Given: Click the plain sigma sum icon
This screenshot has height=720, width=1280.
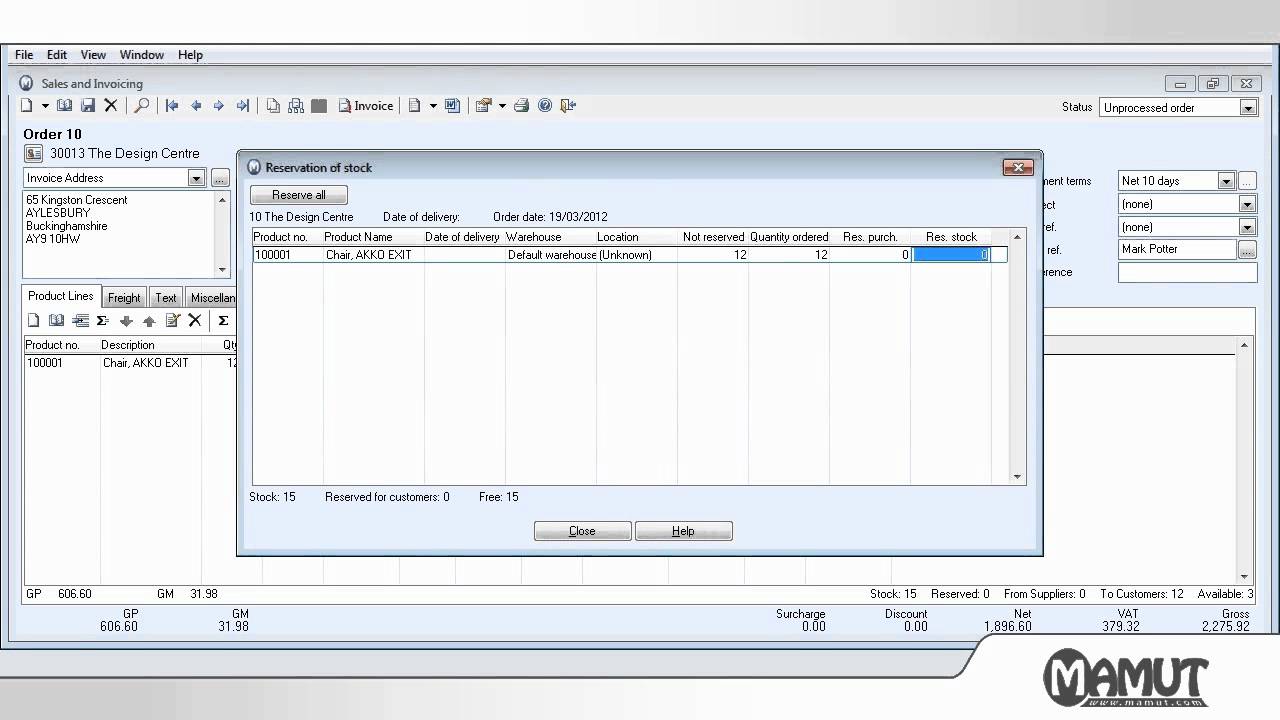Looking at the screenshot, I should [223, 320].
